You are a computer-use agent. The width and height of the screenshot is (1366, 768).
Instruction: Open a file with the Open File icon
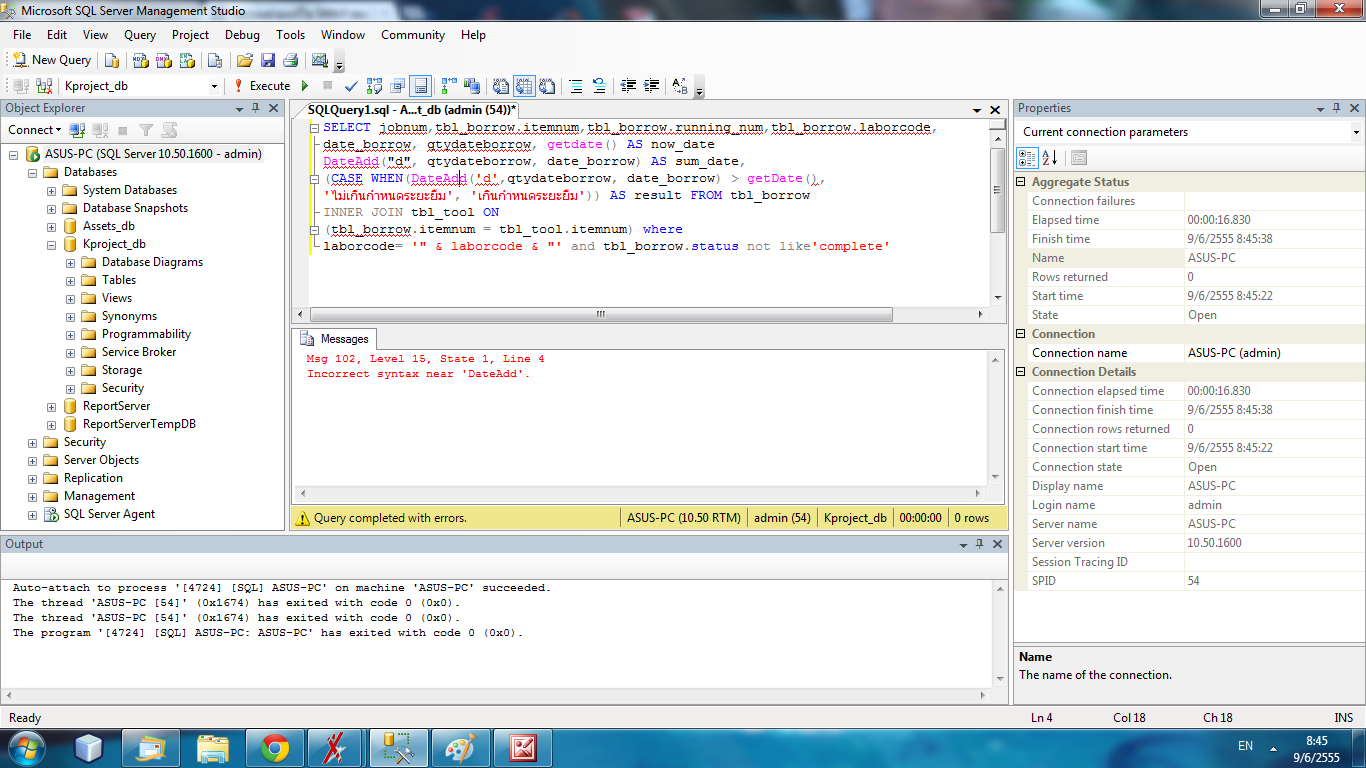[244, 60]
